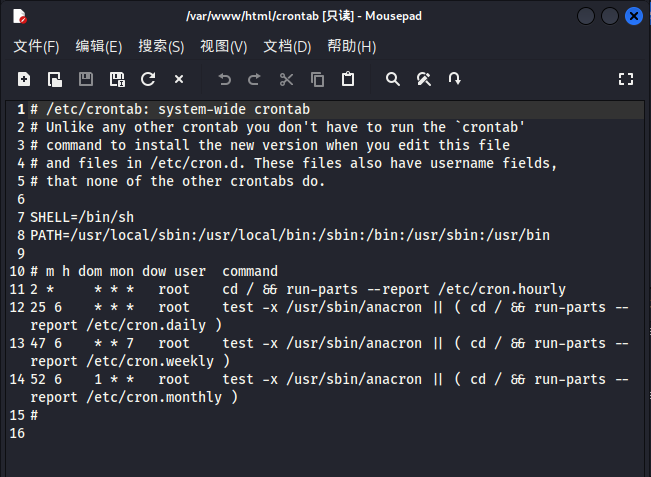Toggle fullscreen mode with toolbar icon
651x477 pixels.
[626, 79]
